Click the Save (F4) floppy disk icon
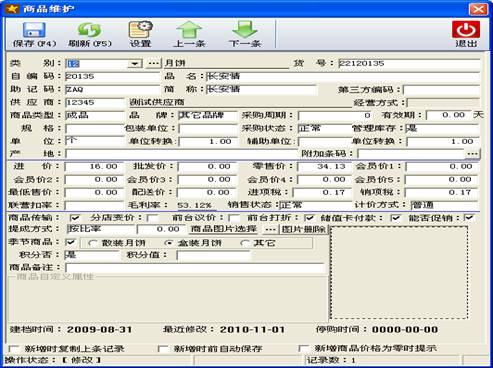Screen dimensions: 493x368 (x=34, y=30)
